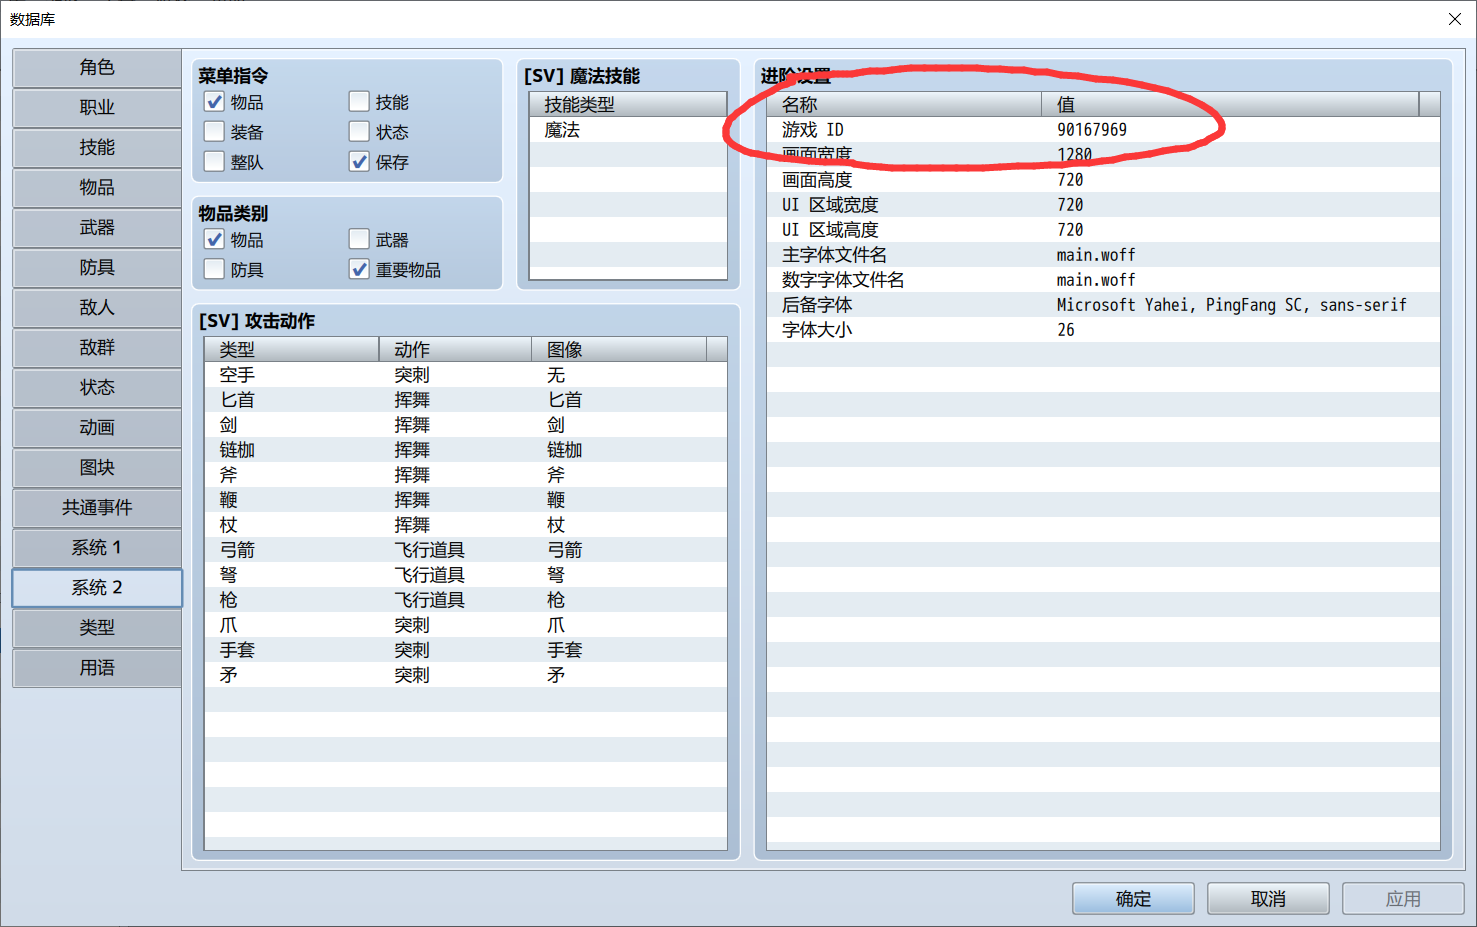Image resolution: width=1477 pixels, height=927 pixels.
Task: Select the 系统 2 tab
Action: tap(97, 588)
